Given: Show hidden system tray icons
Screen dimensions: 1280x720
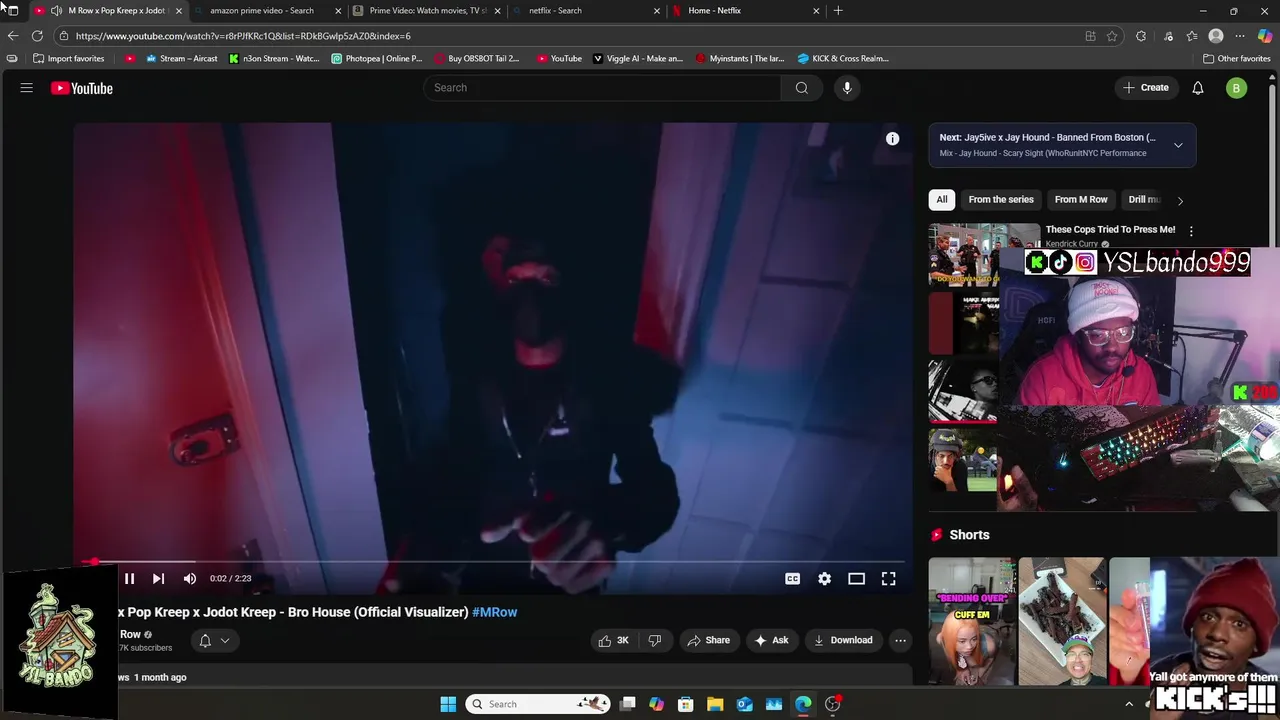Looking at the screenshot, I should [x=1129, y=704].
